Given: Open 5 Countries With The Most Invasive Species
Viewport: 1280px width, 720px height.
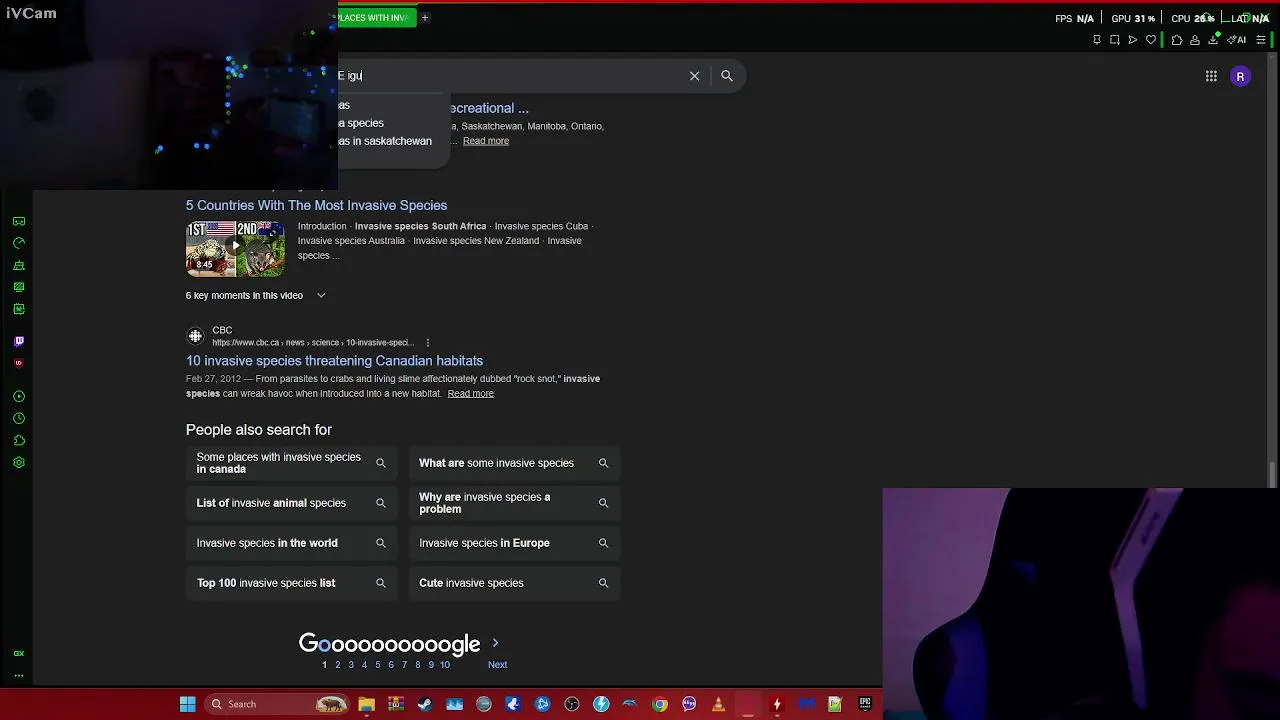Looking at the screenshot, I should tap(316, 205).
